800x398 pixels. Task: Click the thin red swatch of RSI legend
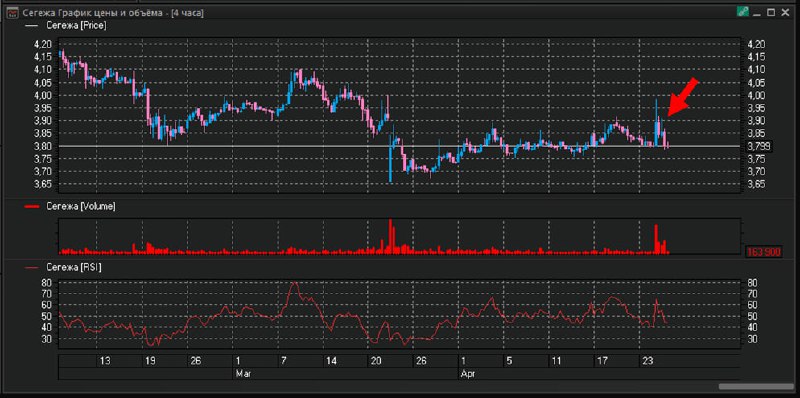point(31,267)
